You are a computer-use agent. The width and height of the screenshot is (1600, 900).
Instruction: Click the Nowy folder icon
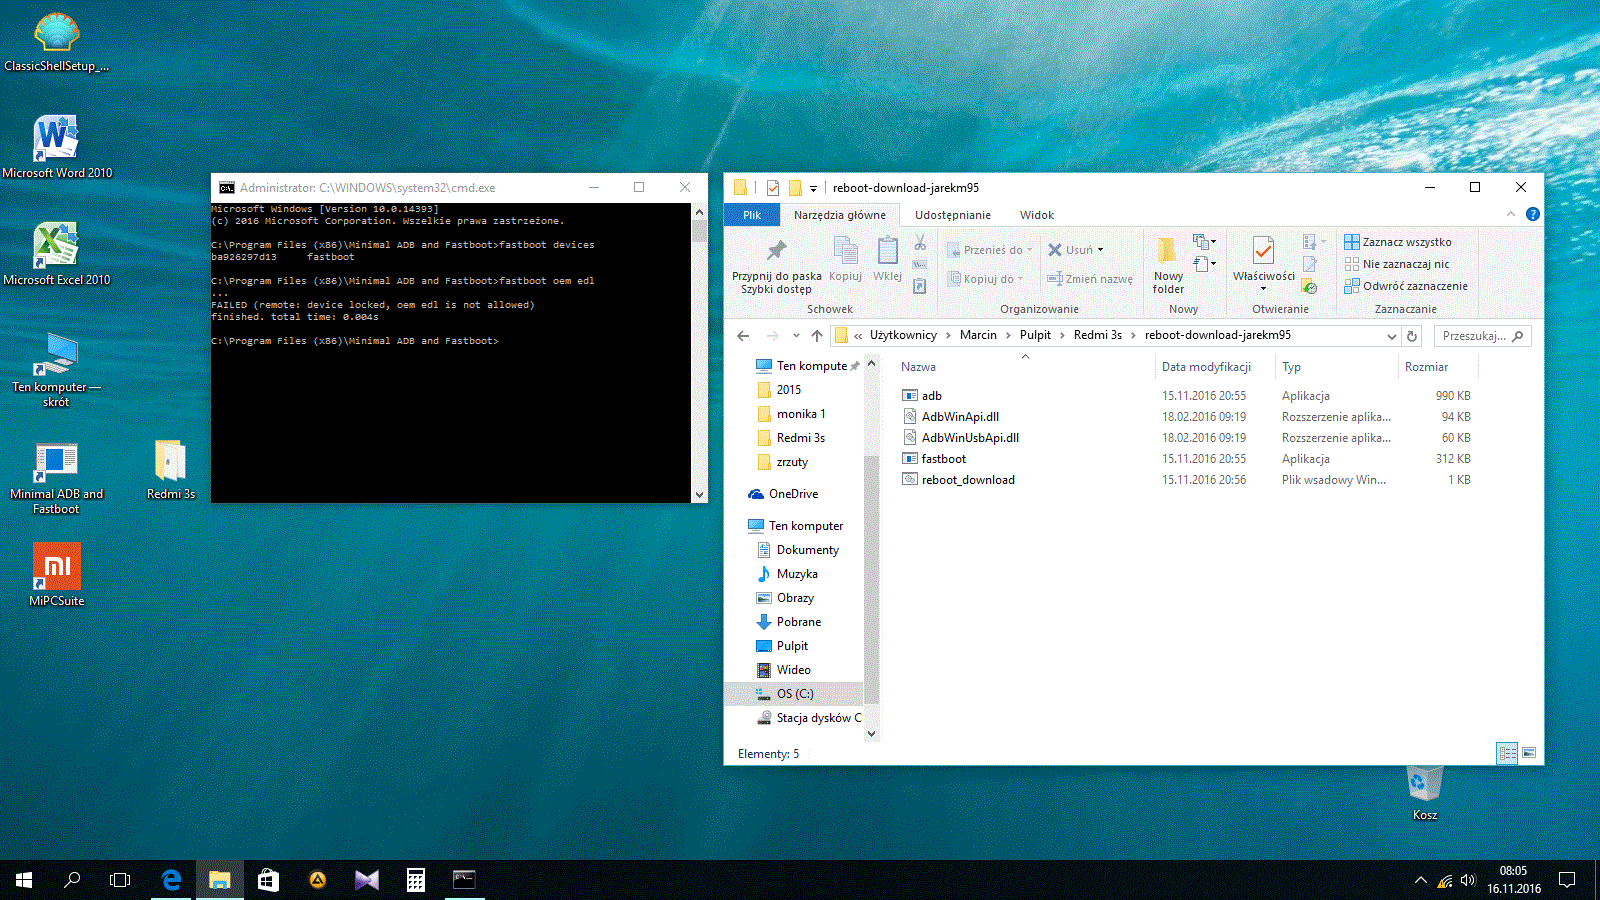[x=1167, y=251]
